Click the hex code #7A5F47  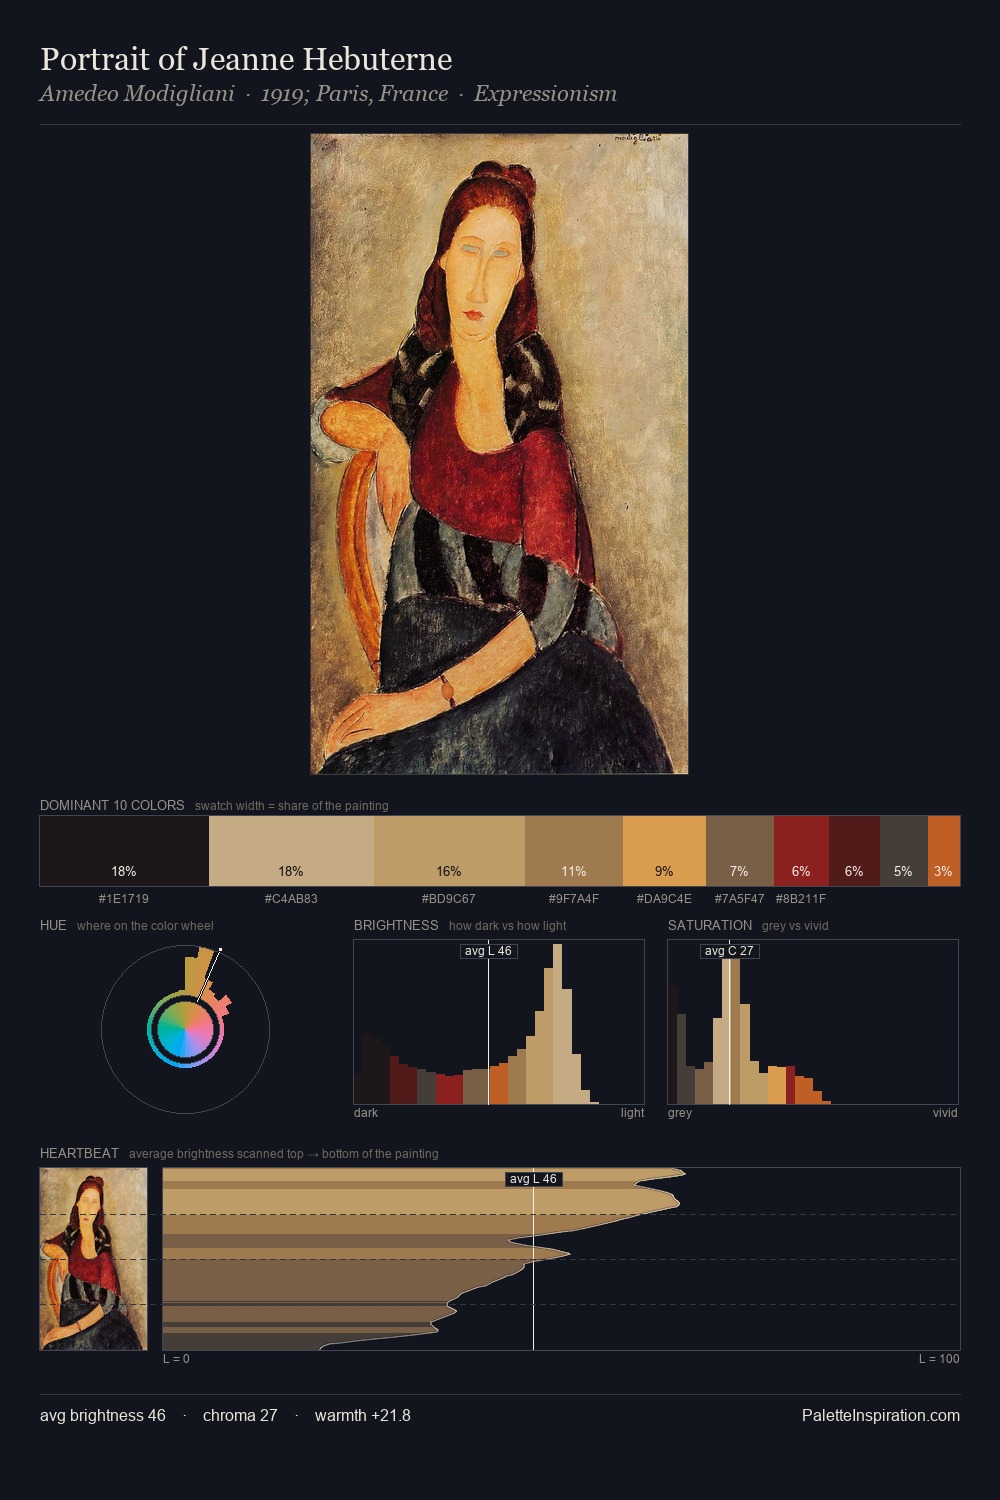(x=740, y=899)
